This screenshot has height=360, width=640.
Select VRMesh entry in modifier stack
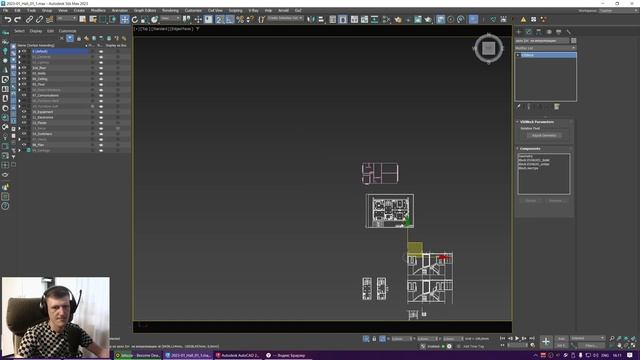[x=547, y=55]
